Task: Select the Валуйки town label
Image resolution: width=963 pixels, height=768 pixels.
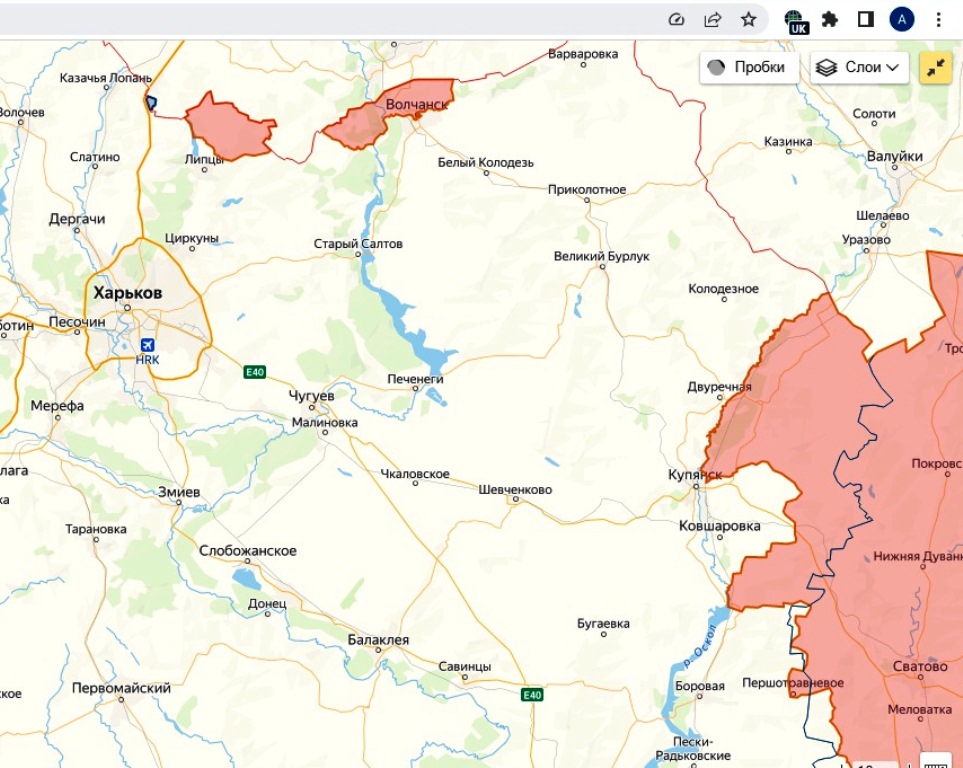Action: 894,156
